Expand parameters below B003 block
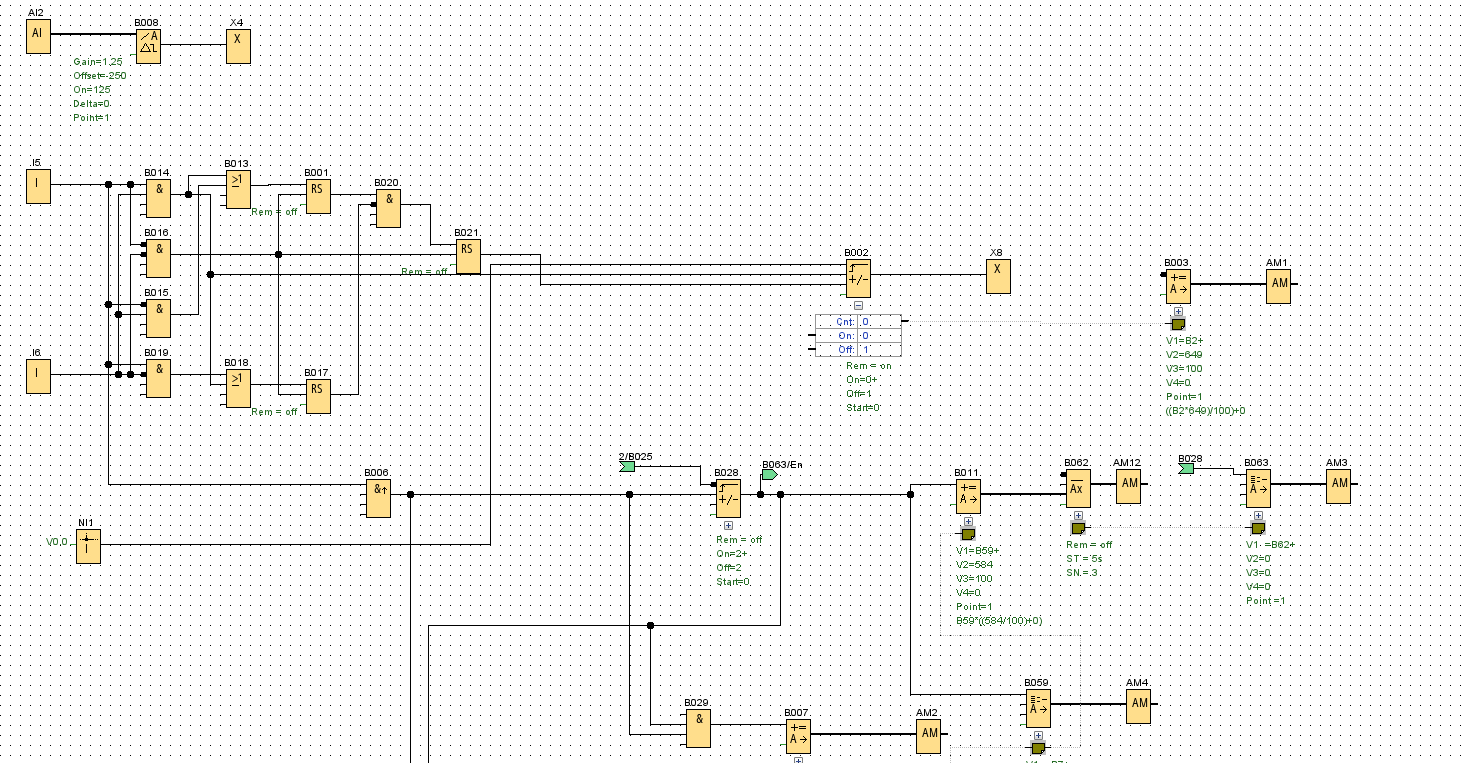 (1178, 311)
